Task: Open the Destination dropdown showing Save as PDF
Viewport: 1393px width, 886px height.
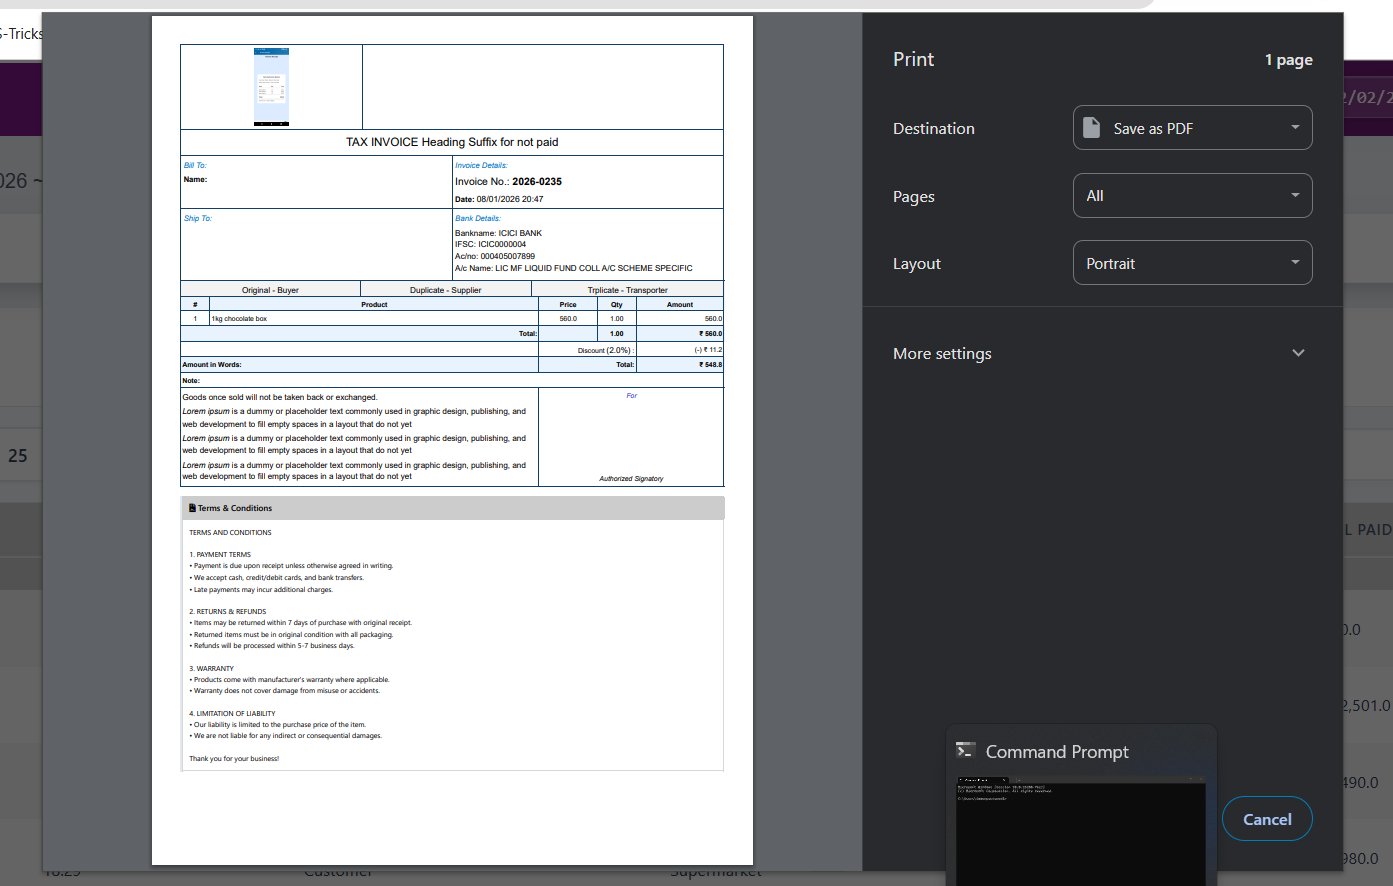Action: click(x=1192, y=128)
